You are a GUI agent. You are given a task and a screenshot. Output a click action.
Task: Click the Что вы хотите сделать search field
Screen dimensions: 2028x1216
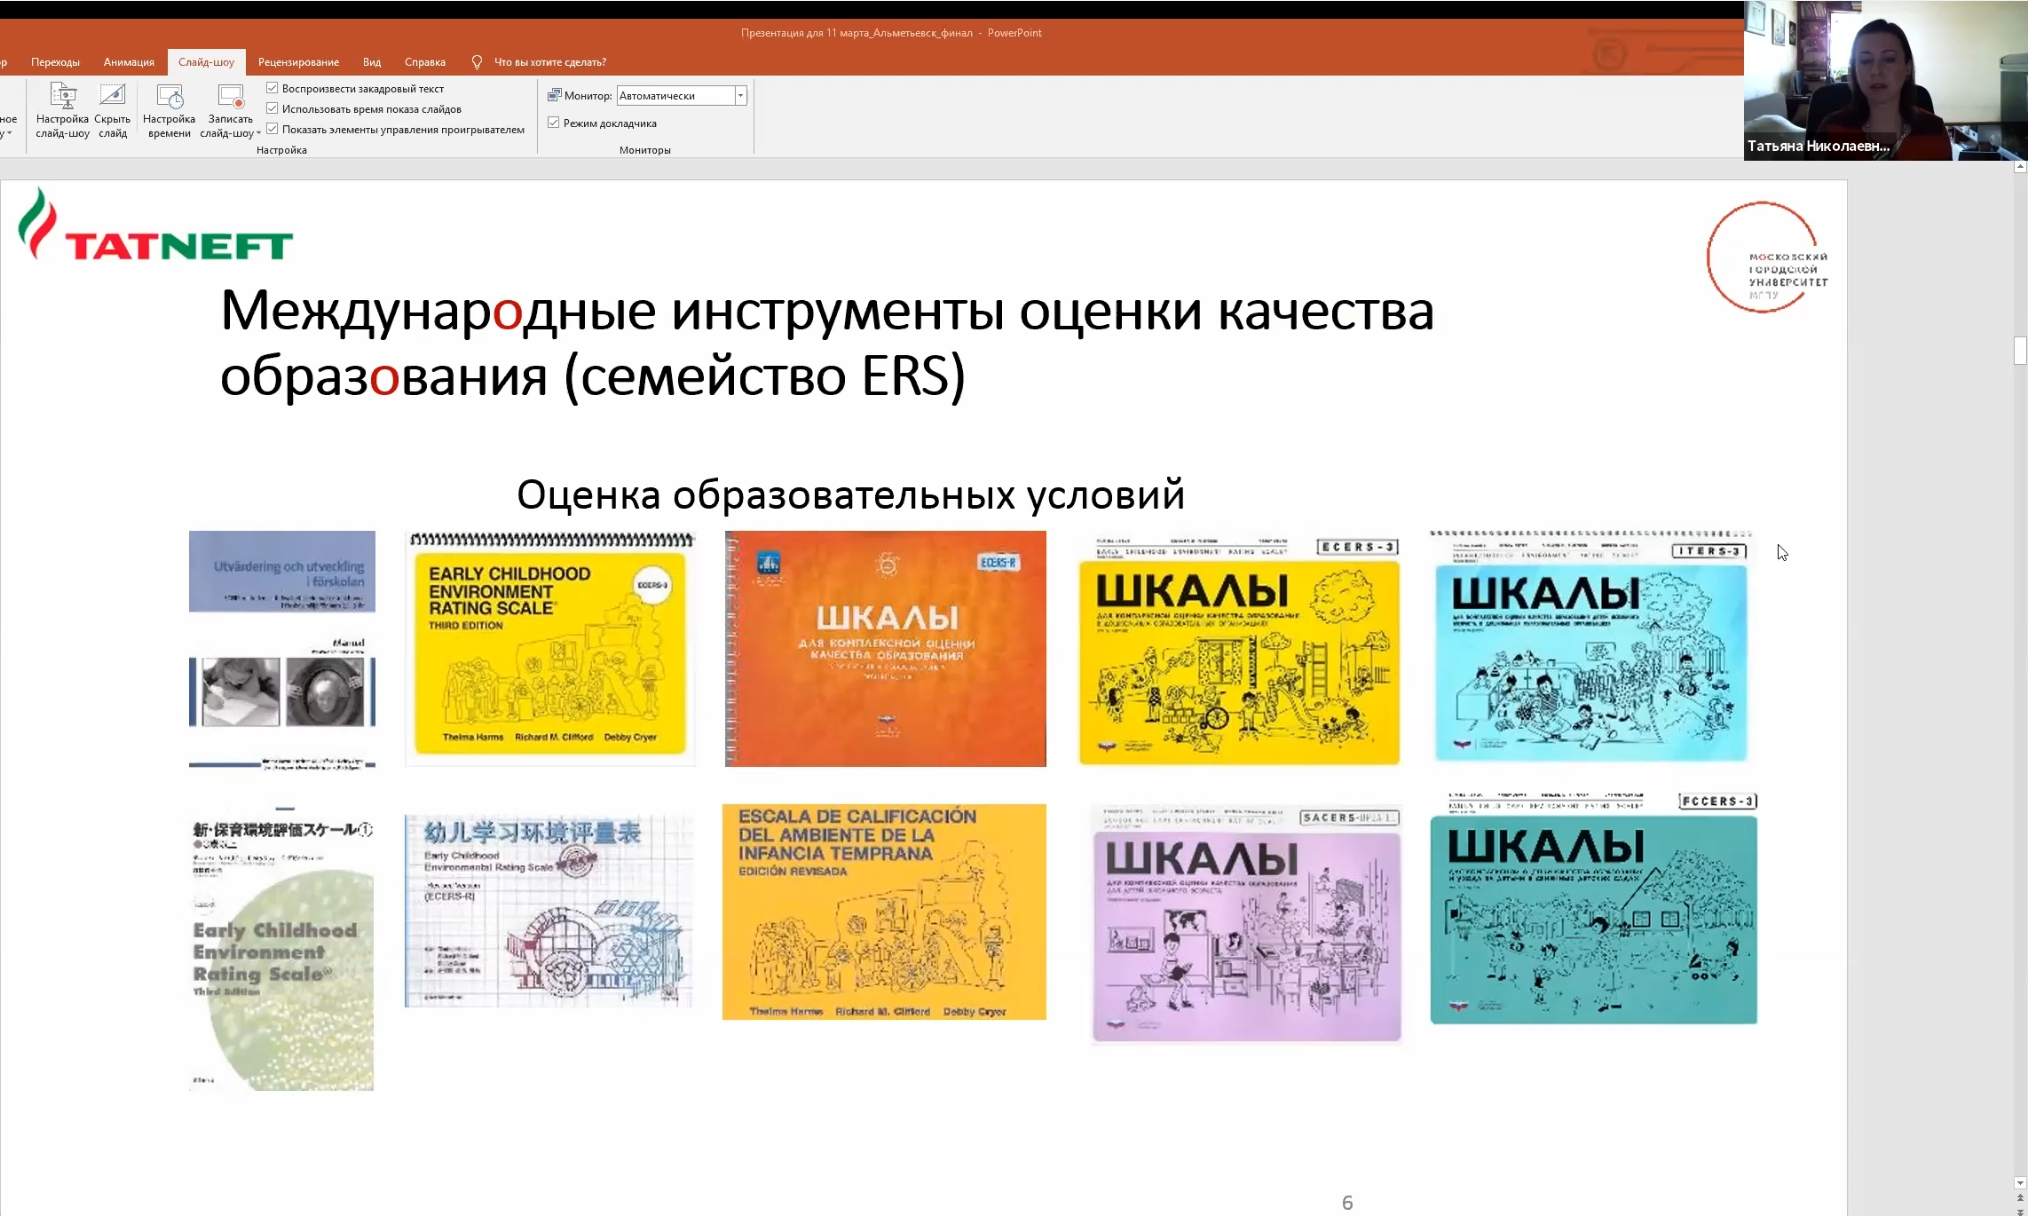550,62
